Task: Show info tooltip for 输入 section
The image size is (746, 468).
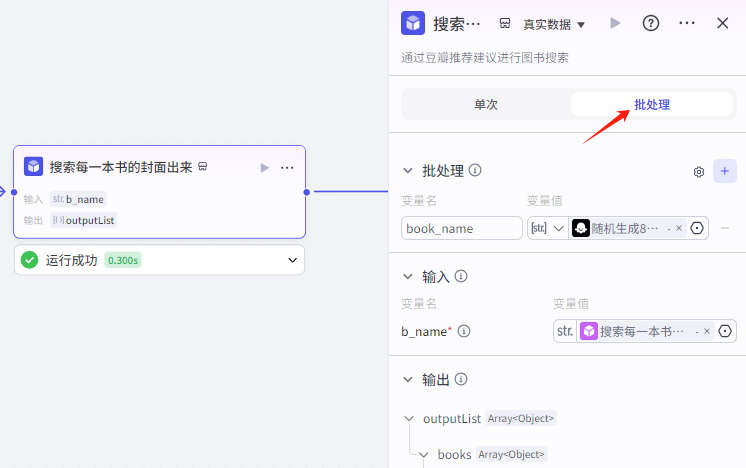Action: click(x=461, y=276)
